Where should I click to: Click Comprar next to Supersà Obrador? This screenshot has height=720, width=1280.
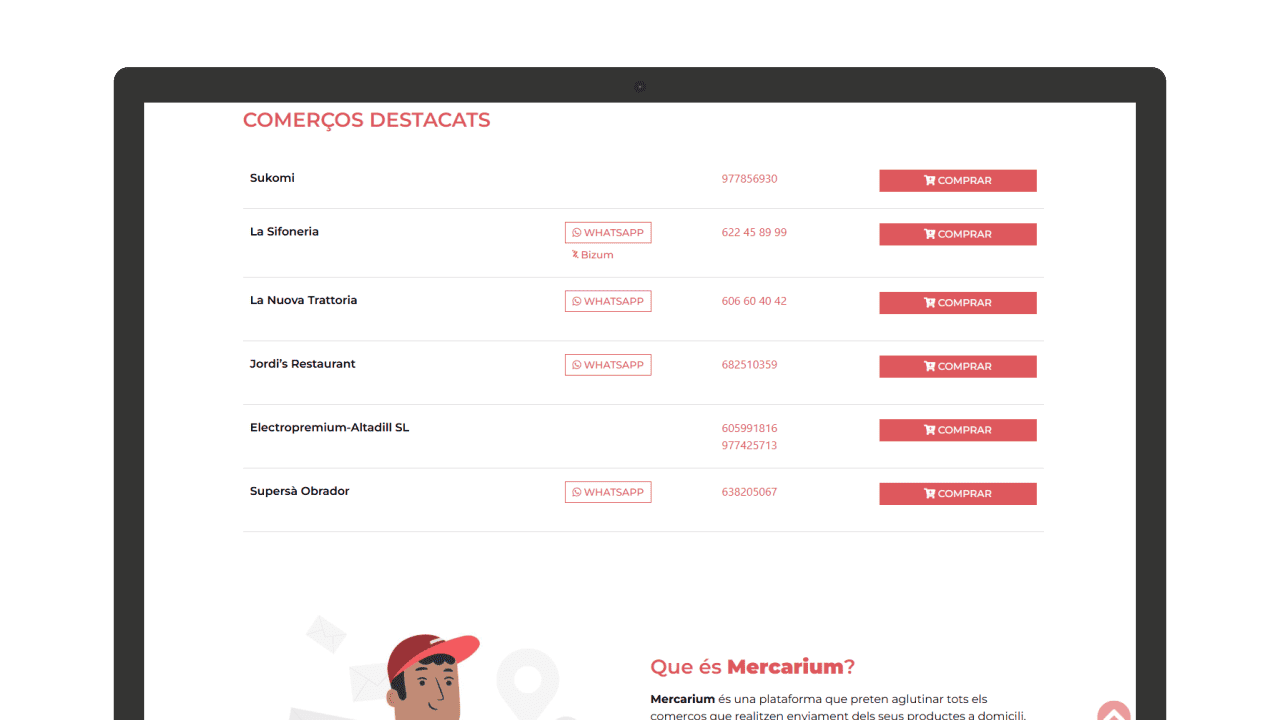tap(958, 494)
